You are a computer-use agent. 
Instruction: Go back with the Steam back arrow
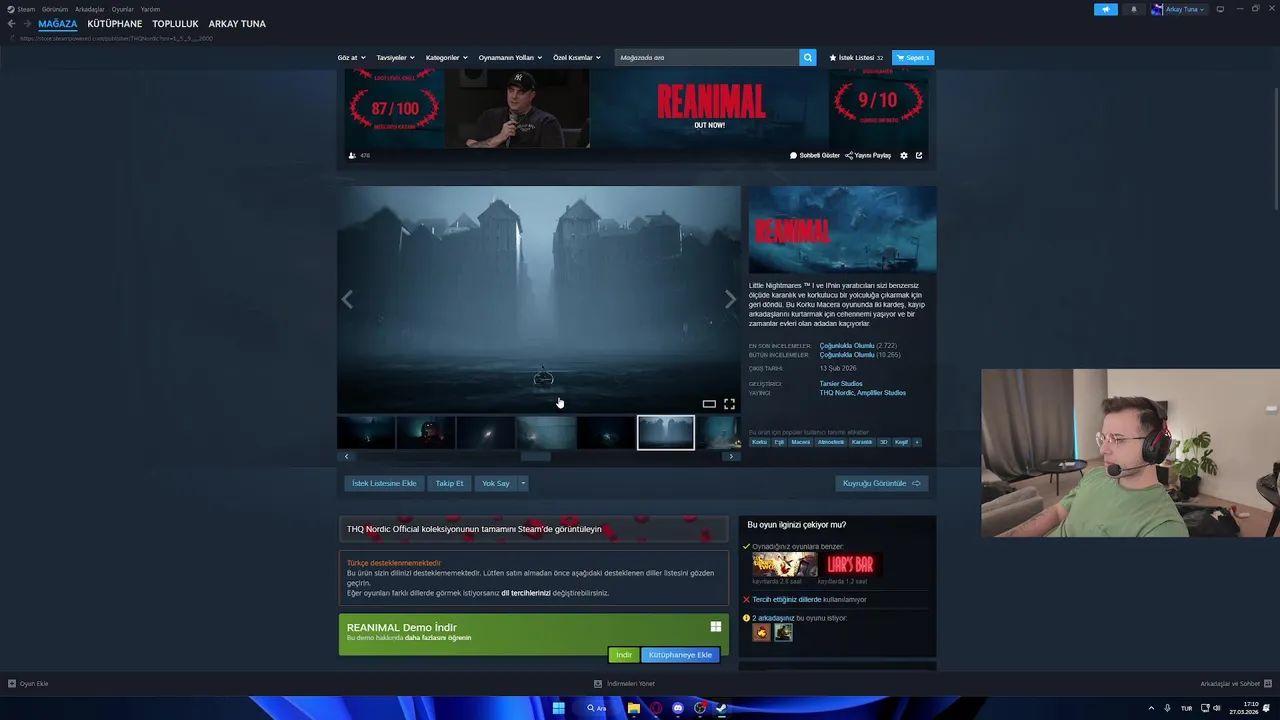click(x=11, y=24)
